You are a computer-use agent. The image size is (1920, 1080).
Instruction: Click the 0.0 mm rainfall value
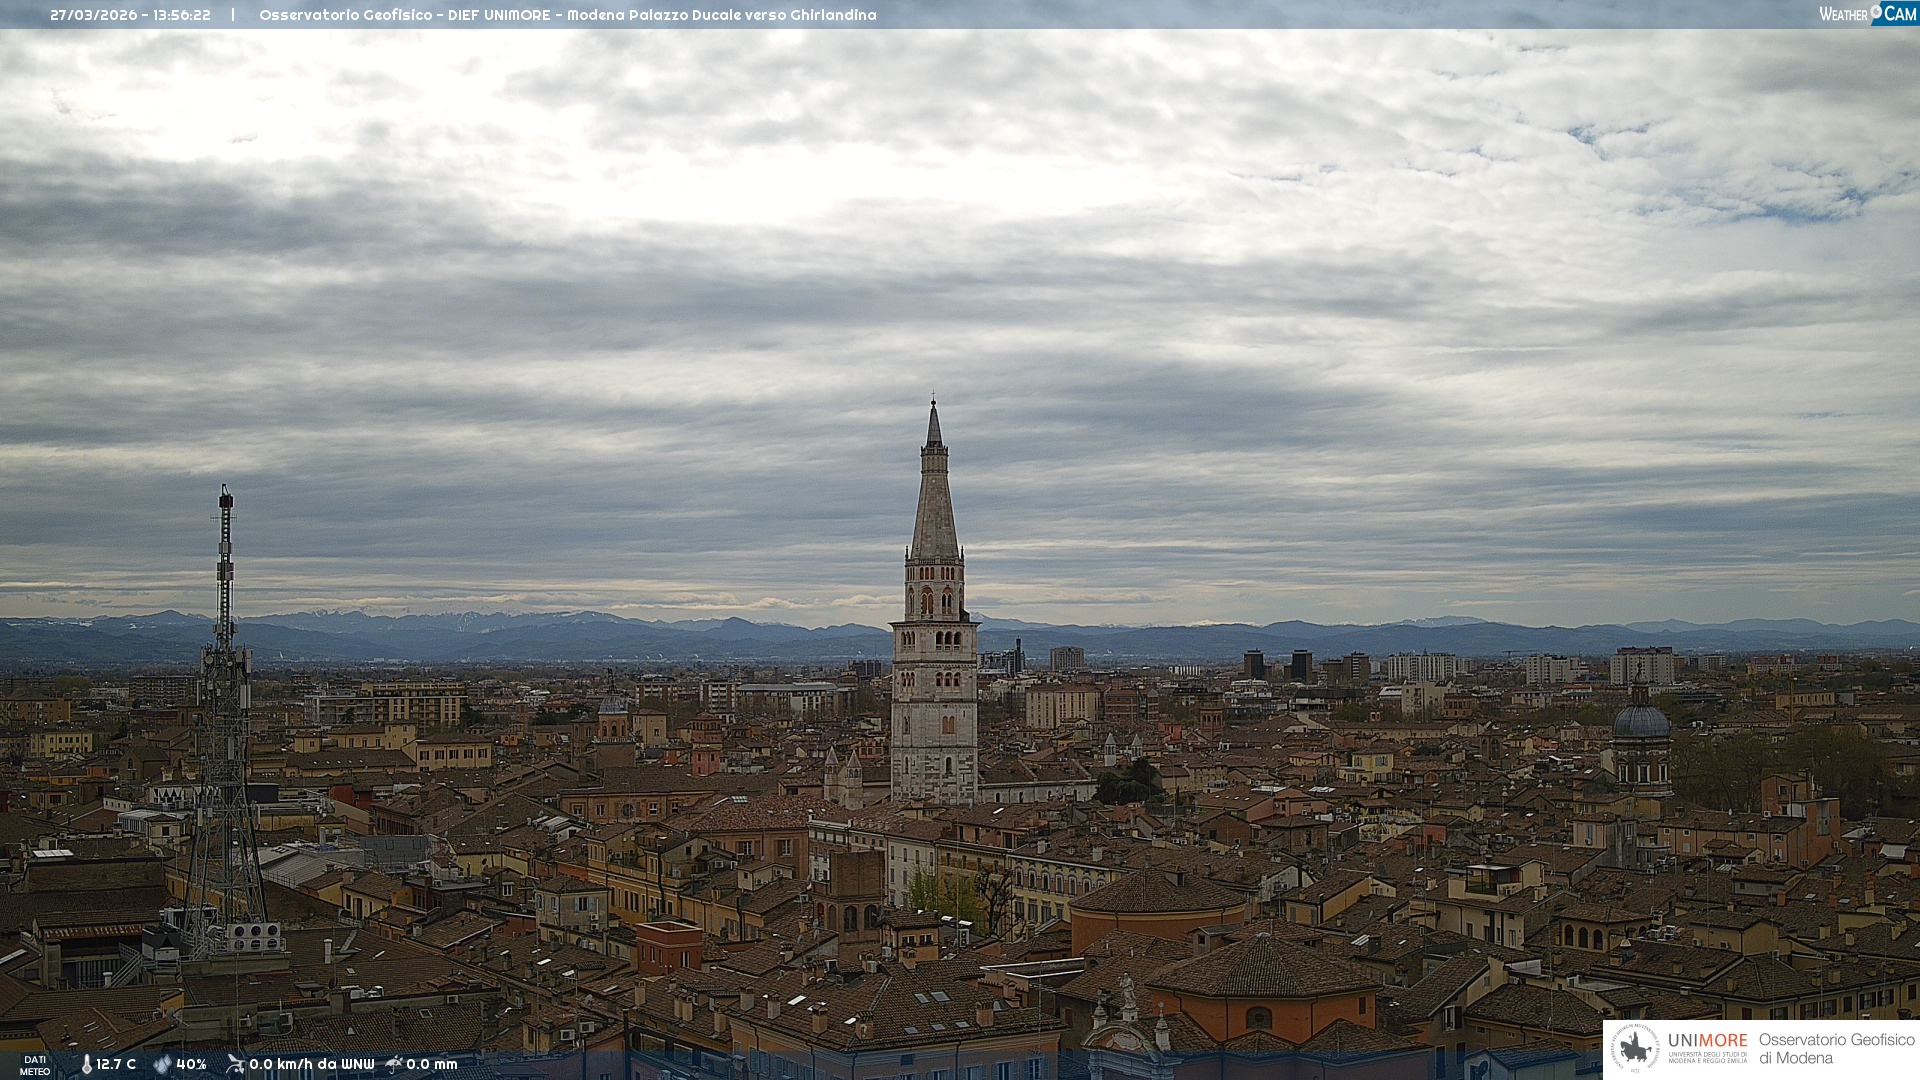pos(431,1064)
